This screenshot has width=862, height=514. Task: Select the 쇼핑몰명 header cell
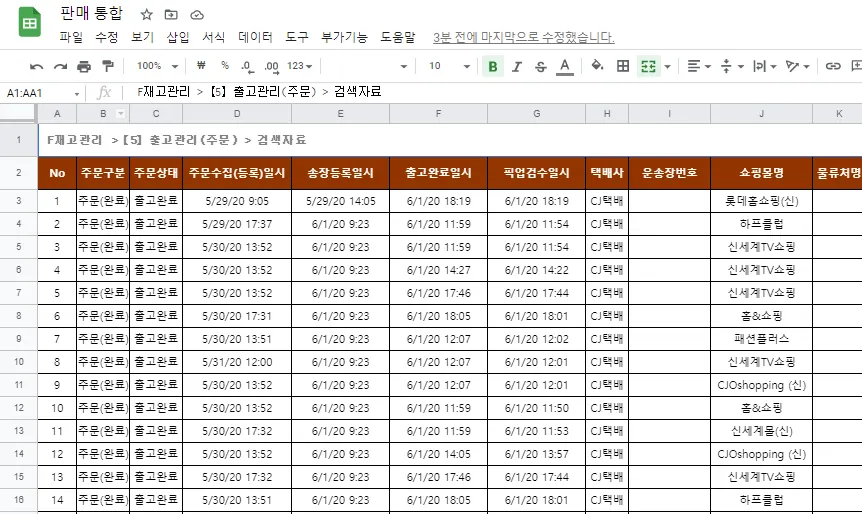[761, 173]
